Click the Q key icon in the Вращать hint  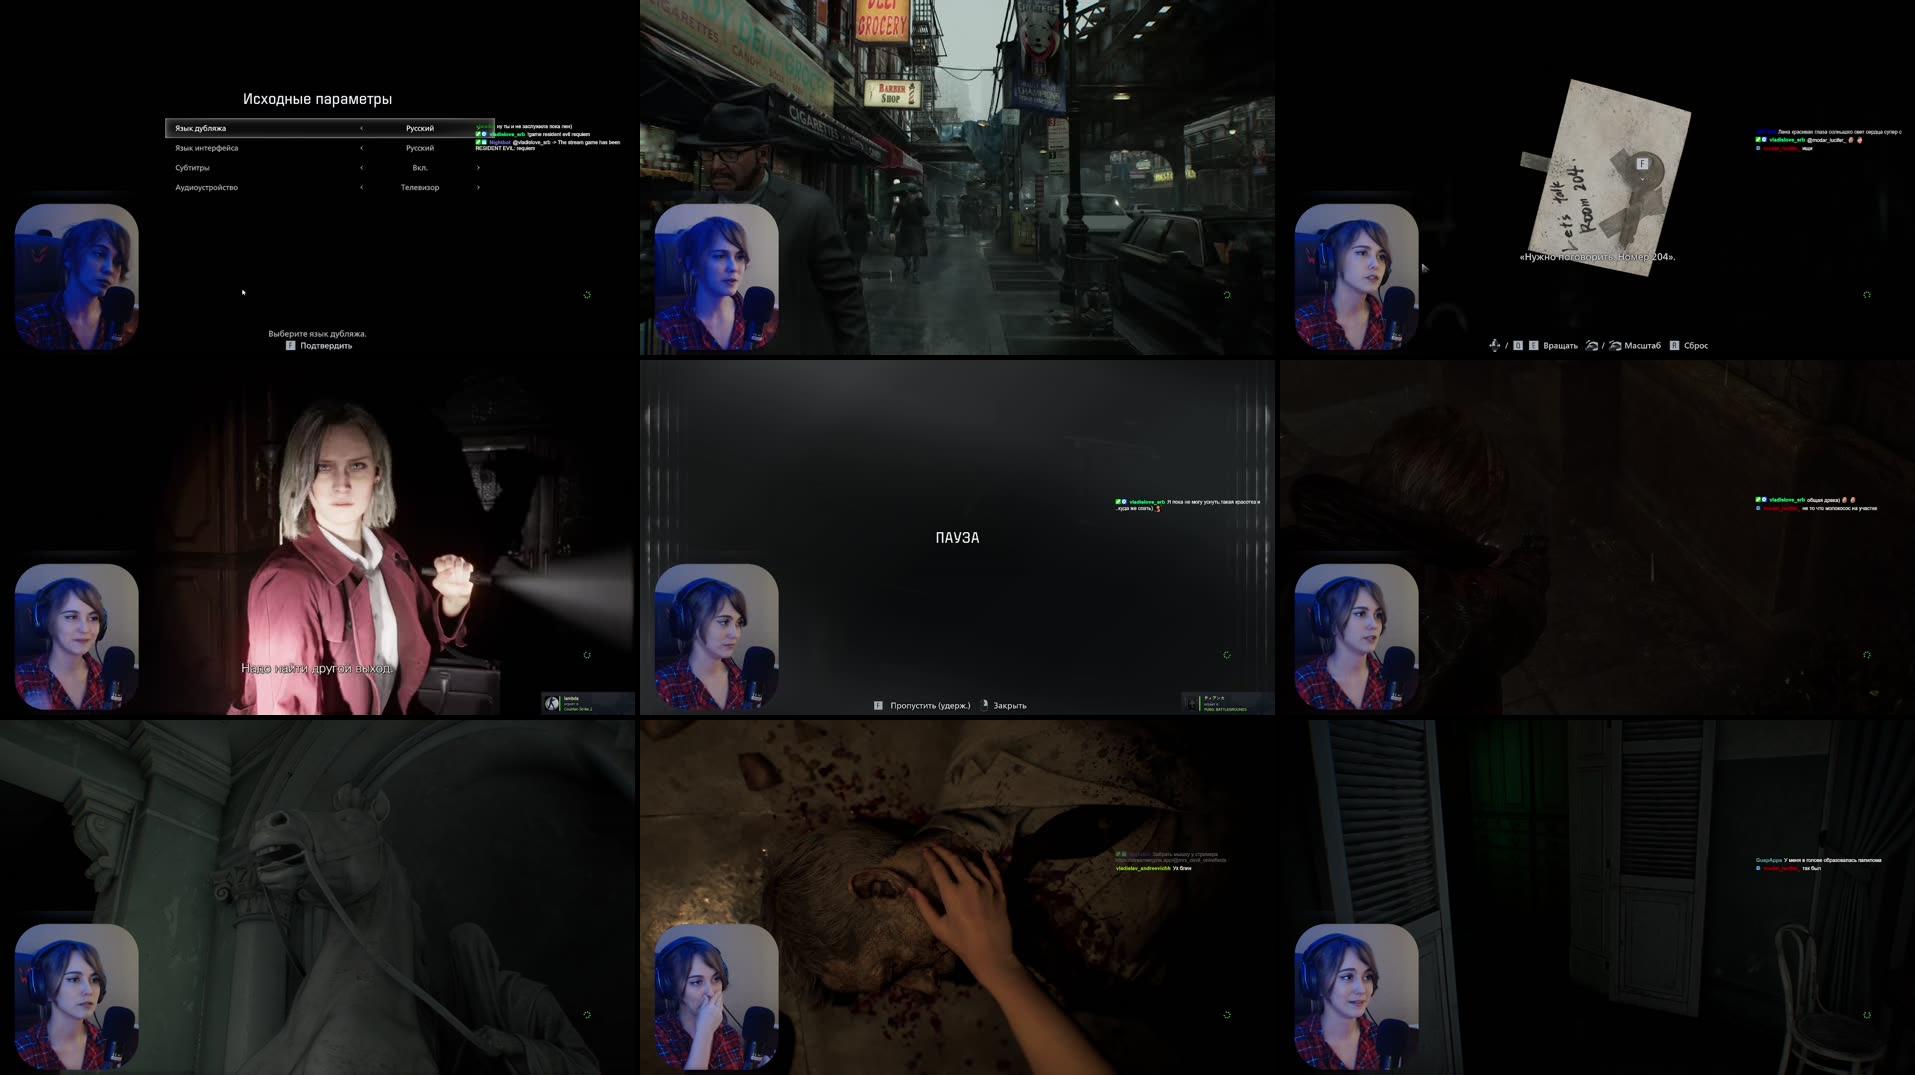1518,344
